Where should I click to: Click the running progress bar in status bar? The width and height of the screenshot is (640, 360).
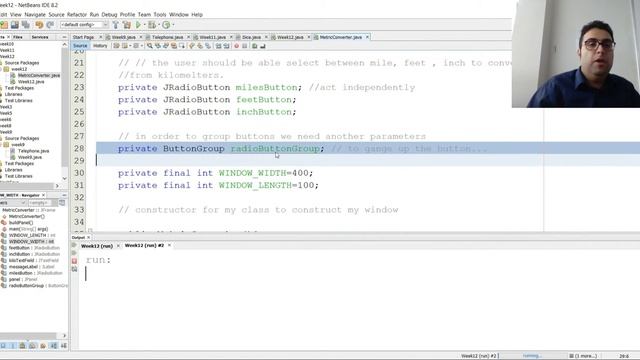click(533, 356)
